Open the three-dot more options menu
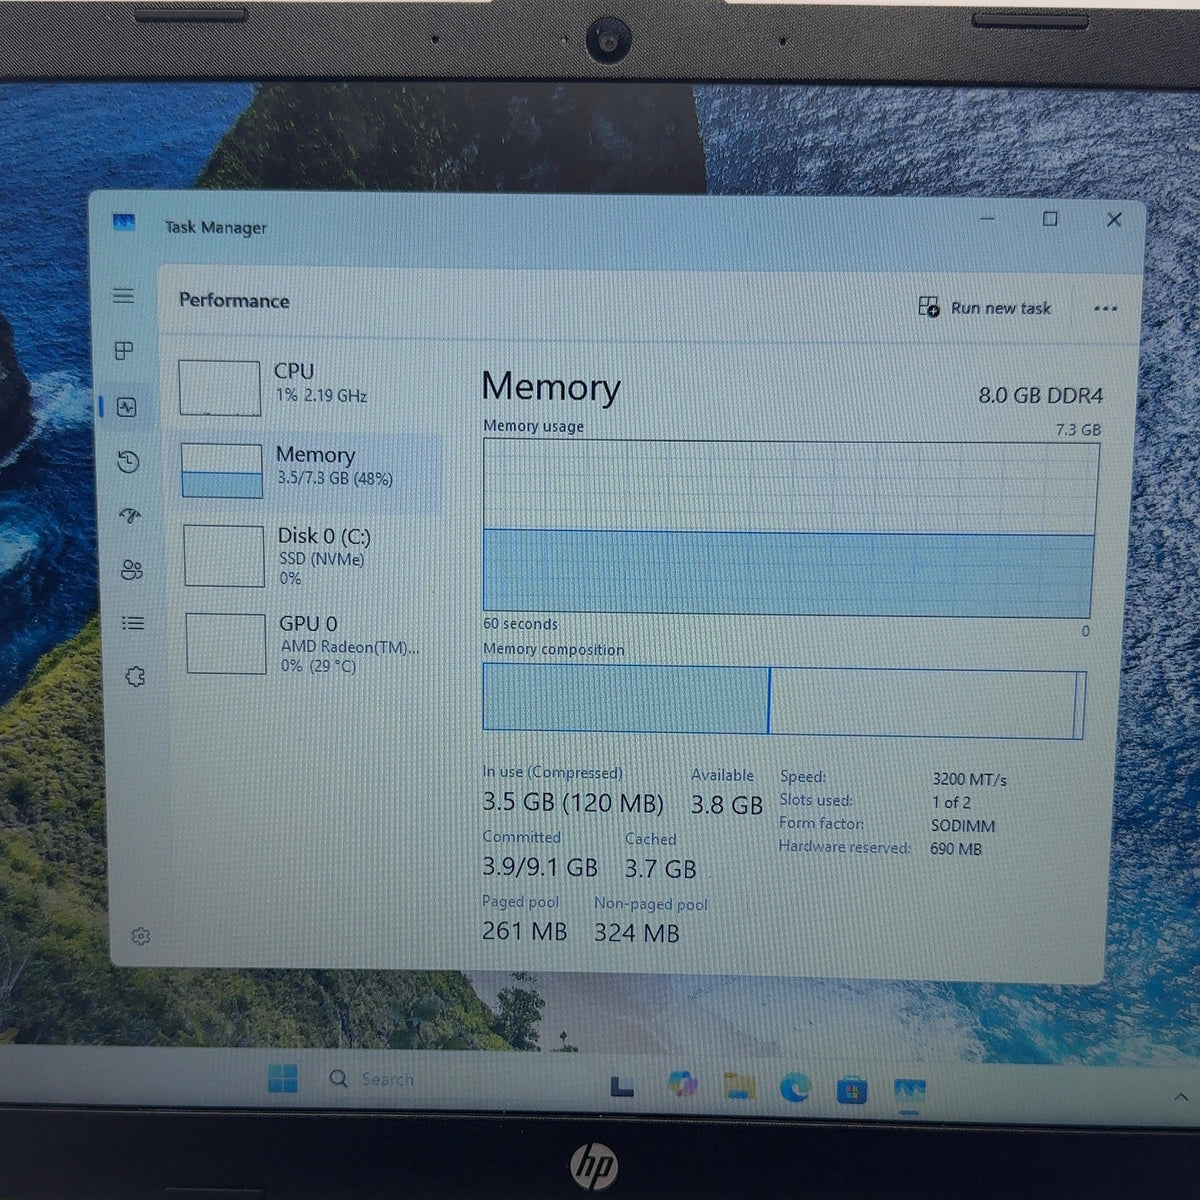This screenshot has width=1200, height=1200. 1105,308
